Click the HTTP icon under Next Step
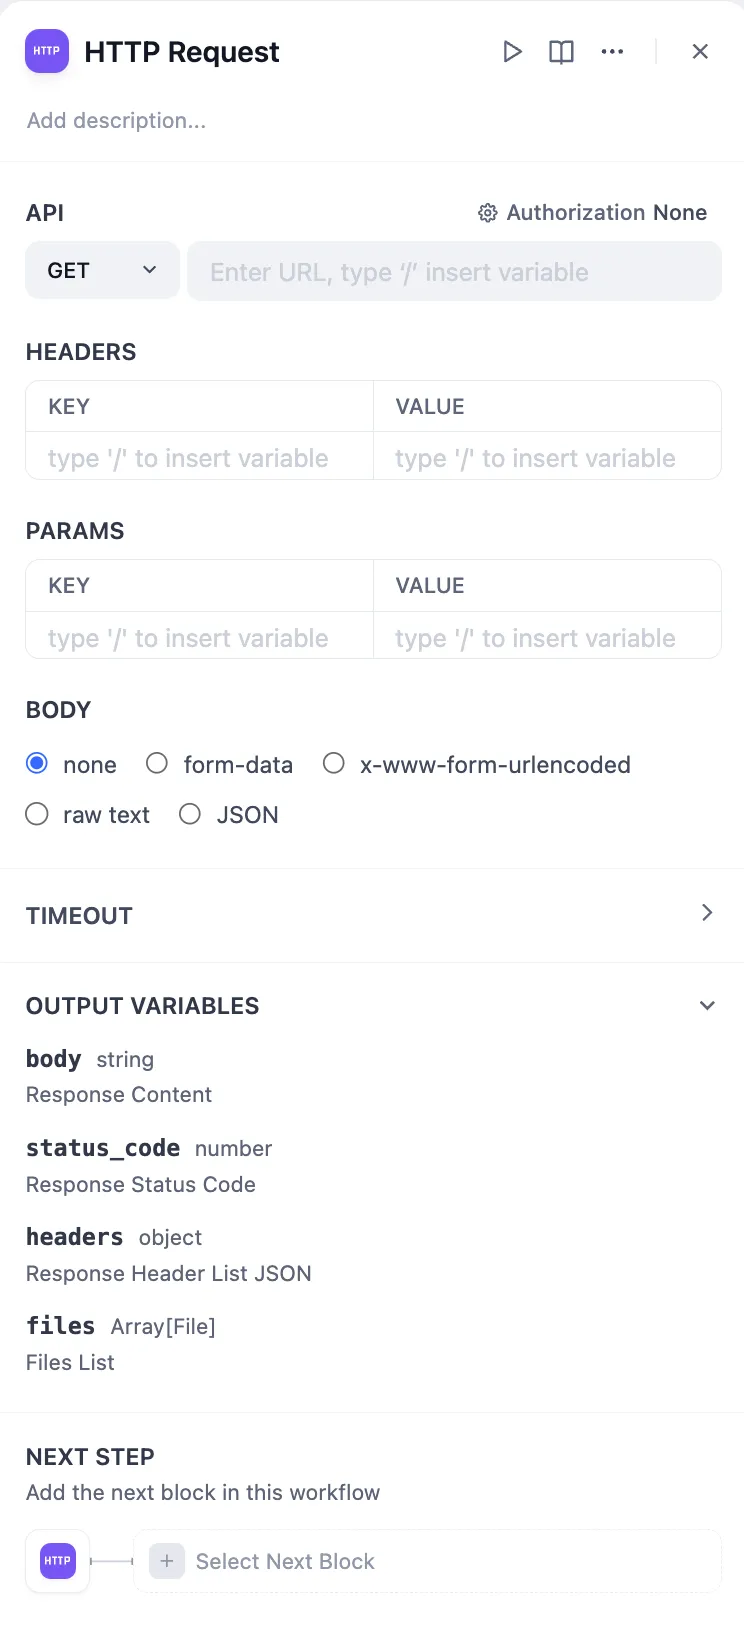Screen dimensions: 744x1638 point(58,1561)
